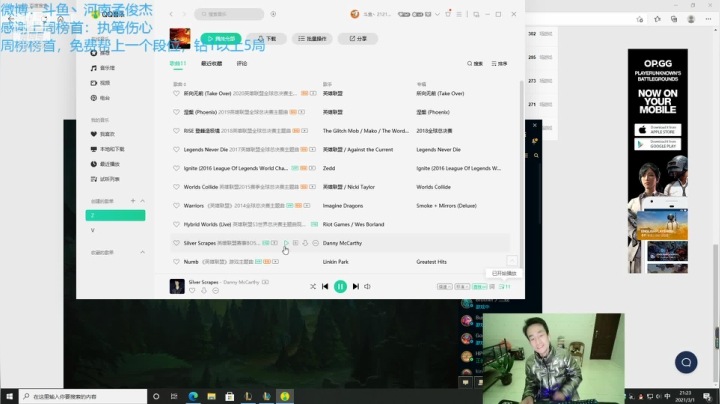Switch to mini mode icon in title bar
Viewport: 720px width, 404px height.
tap(476, 14)
